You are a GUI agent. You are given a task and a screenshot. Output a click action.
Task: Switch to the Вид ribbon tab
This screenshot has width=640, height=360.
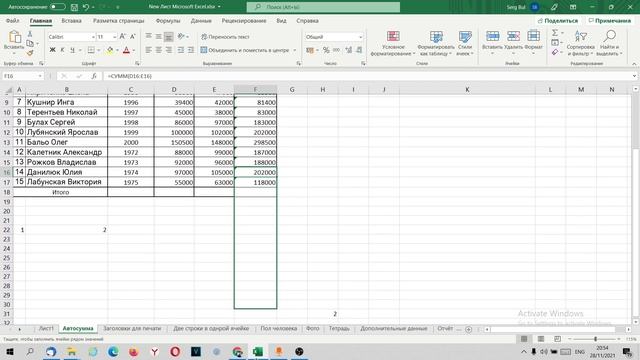(x=281, y=20)
